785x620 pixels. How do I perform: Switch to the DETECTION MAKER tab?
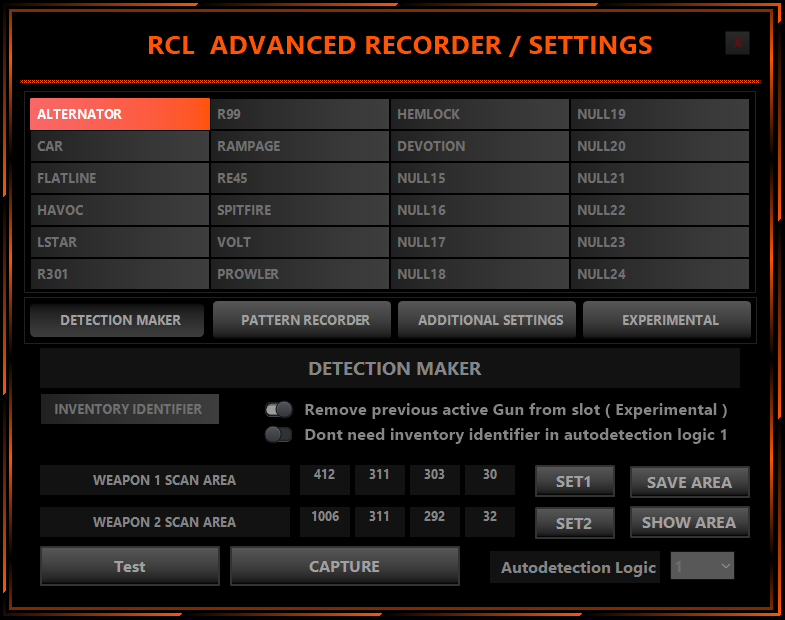[117, 320]
